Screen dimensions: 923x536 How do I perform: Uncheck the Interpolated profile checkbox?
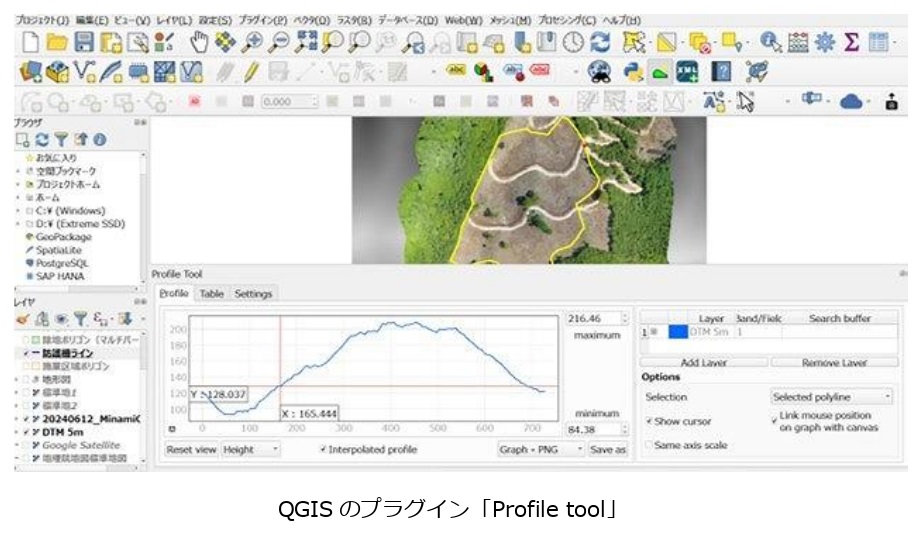322,450
